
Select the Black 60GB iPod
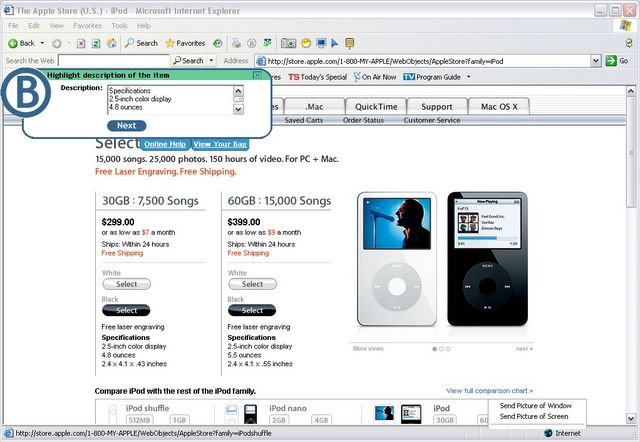pos(252,310)
